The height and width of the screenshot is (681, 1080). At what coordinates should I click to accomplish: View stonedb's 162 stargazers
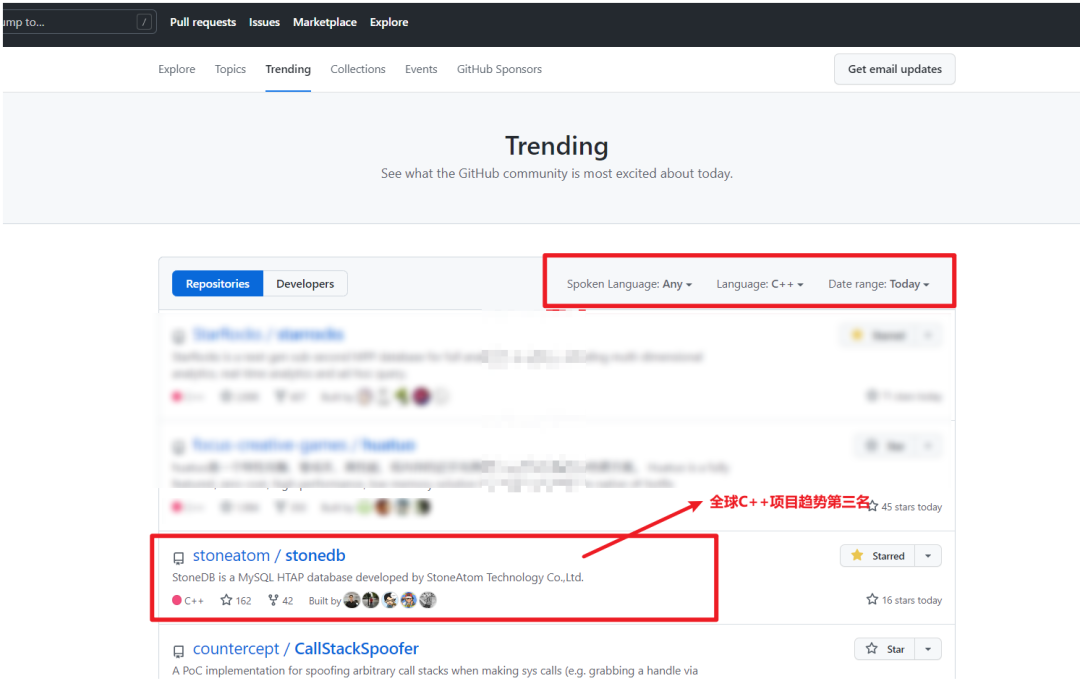[236, 600]
